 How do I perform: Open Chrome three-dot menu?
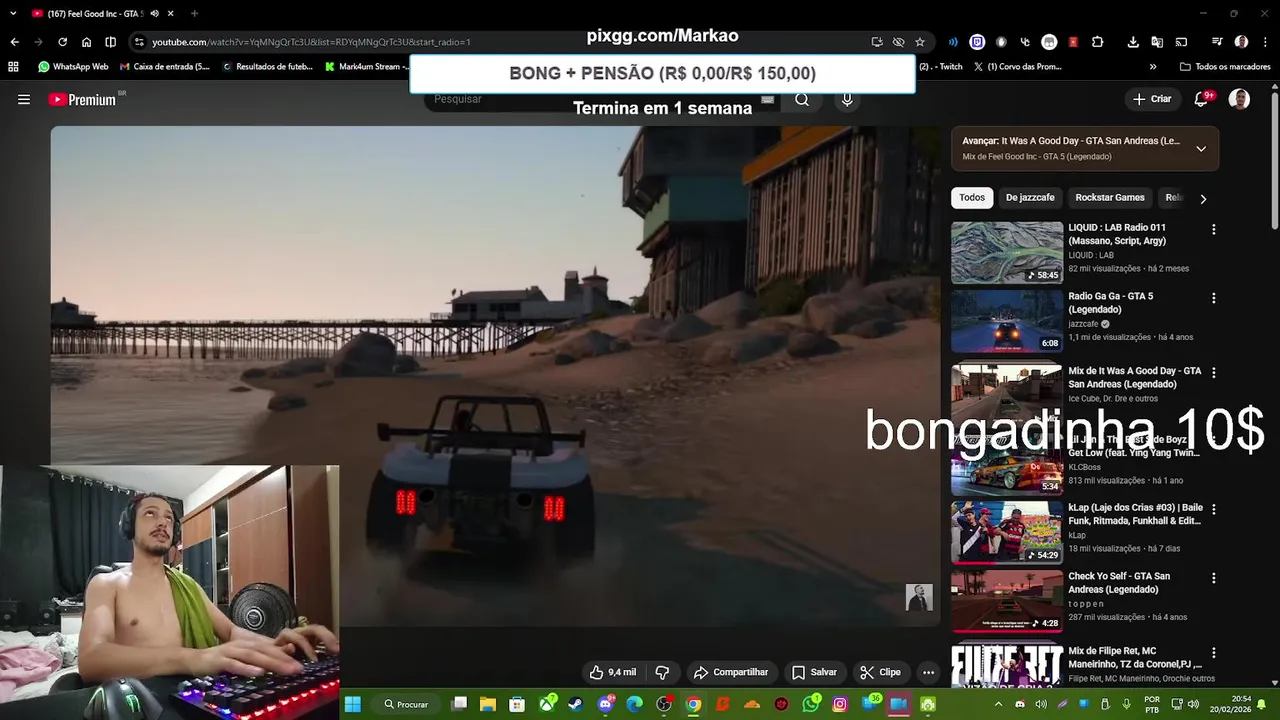pyautogui.click(x=1265, y=42)
